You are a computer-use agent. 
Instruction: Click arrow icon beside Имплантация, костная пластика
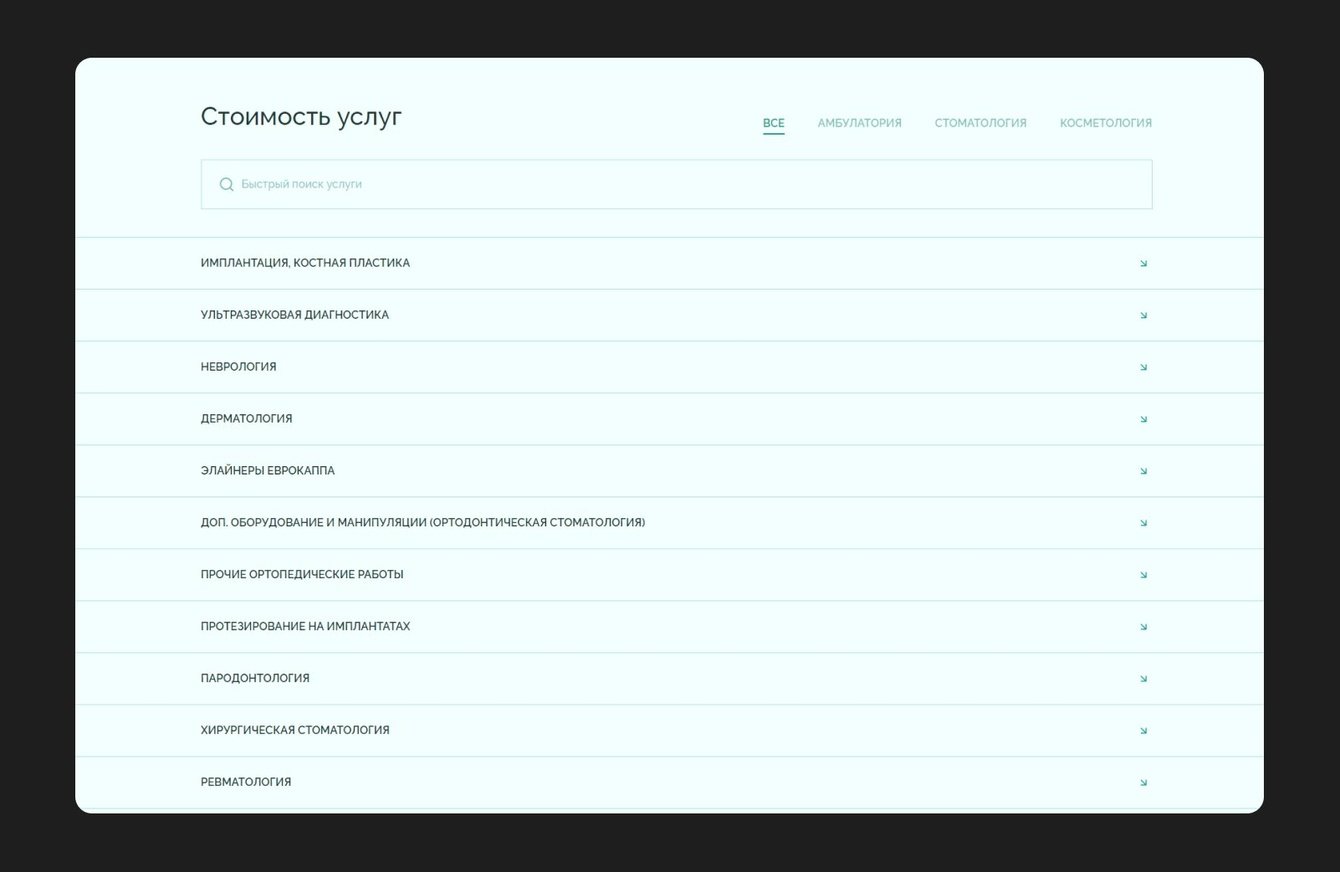click(x=1143, y=264)
